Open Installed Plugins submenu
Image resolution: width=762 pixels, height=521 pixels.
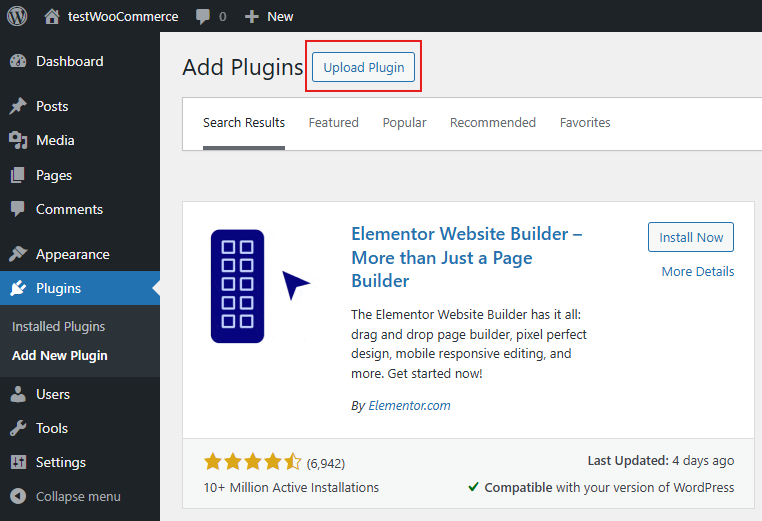(58, 327)
